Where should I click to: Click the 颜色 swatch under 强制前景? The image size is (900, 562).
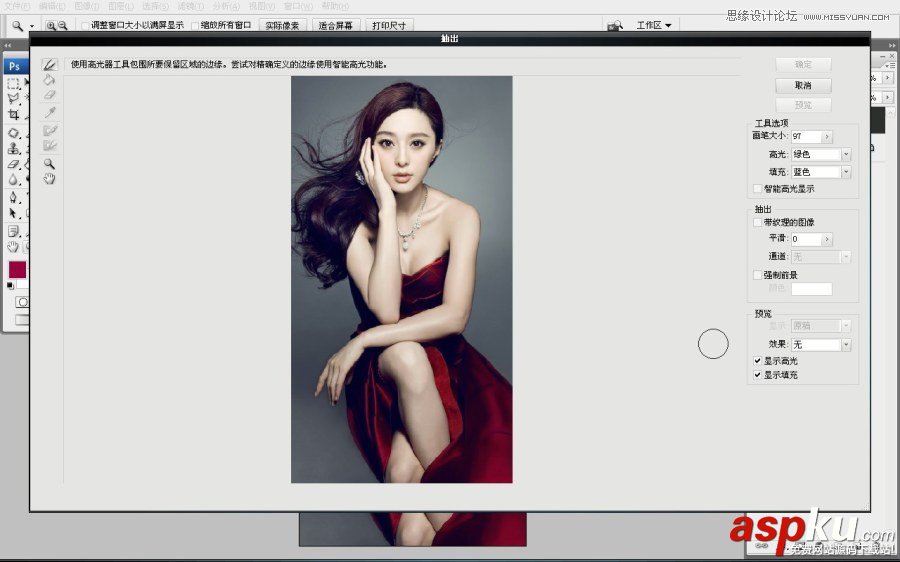click(x=812, y=289)
